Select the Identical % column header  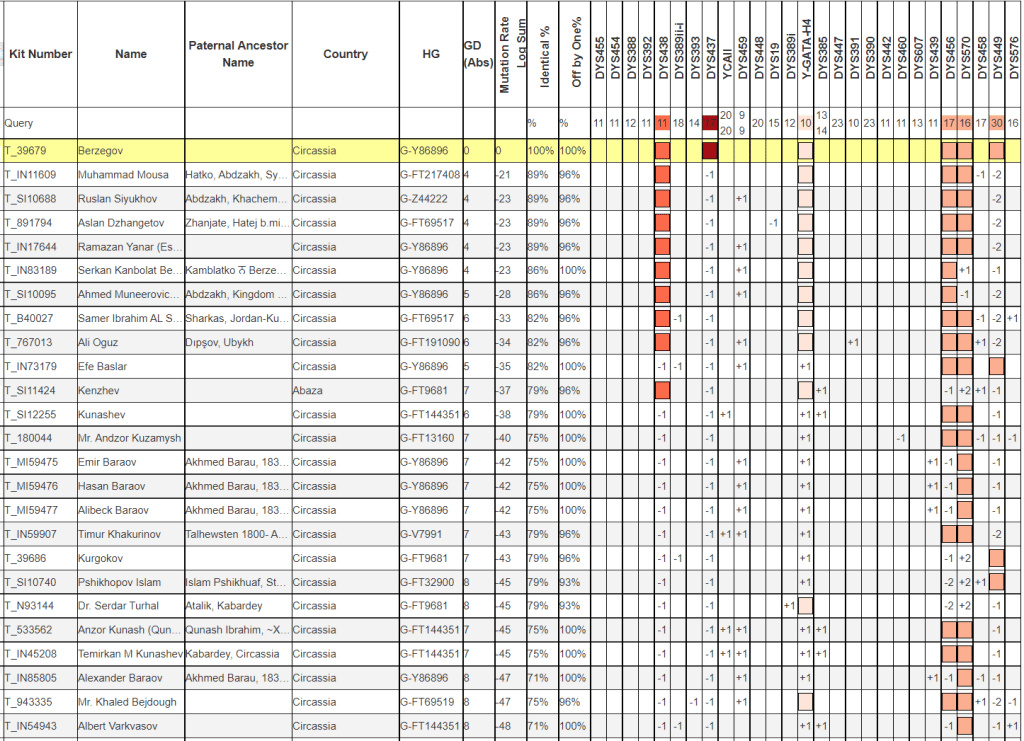pos(545,54)
